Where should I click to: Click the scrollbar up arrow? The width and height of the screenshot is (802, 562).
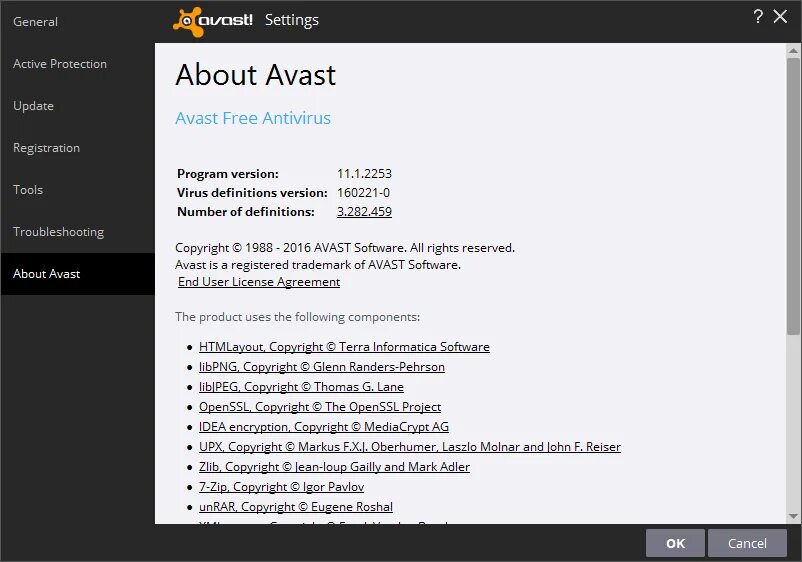(x=793, y=51)
